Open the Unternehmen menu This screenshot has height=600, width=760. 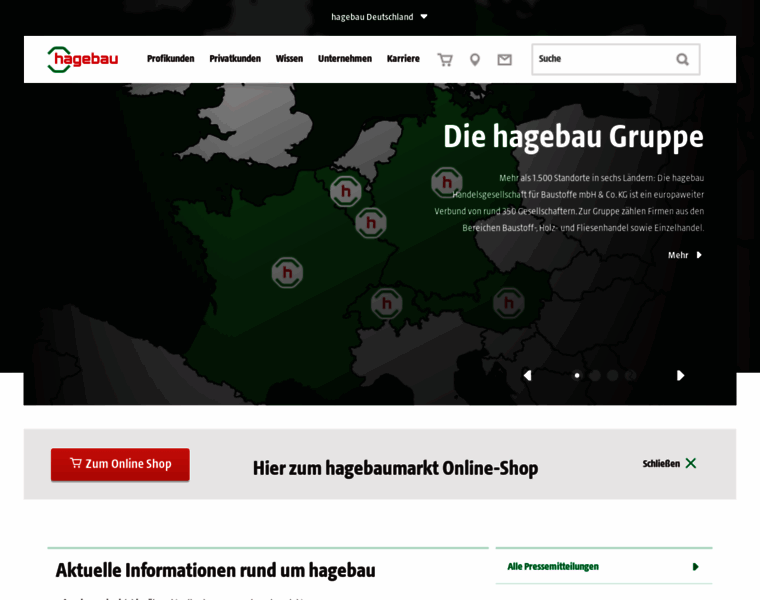pyautogui.click(x=345, y=59)
